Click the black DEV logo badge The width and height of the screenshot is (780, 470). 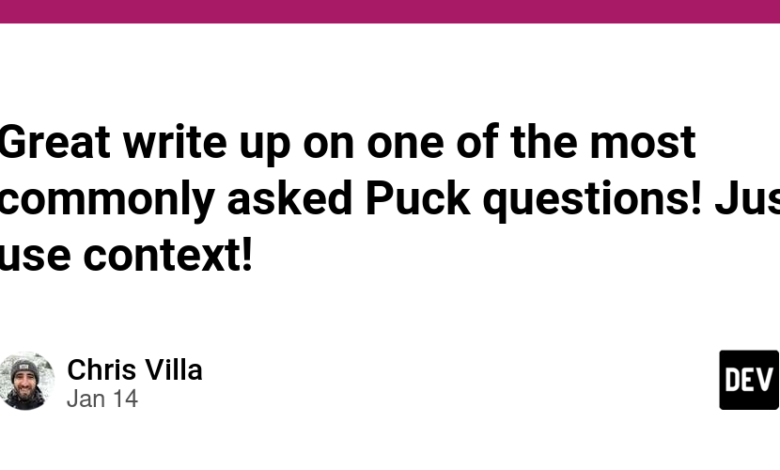pos(749,380)
